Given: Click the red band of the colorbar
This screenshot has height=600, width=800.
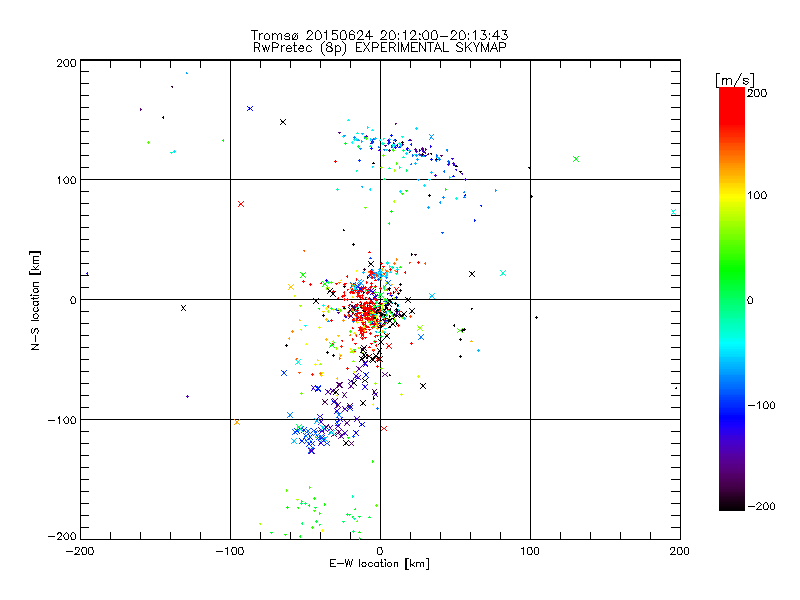Looking at the screenshot, I should pos(732,120).
